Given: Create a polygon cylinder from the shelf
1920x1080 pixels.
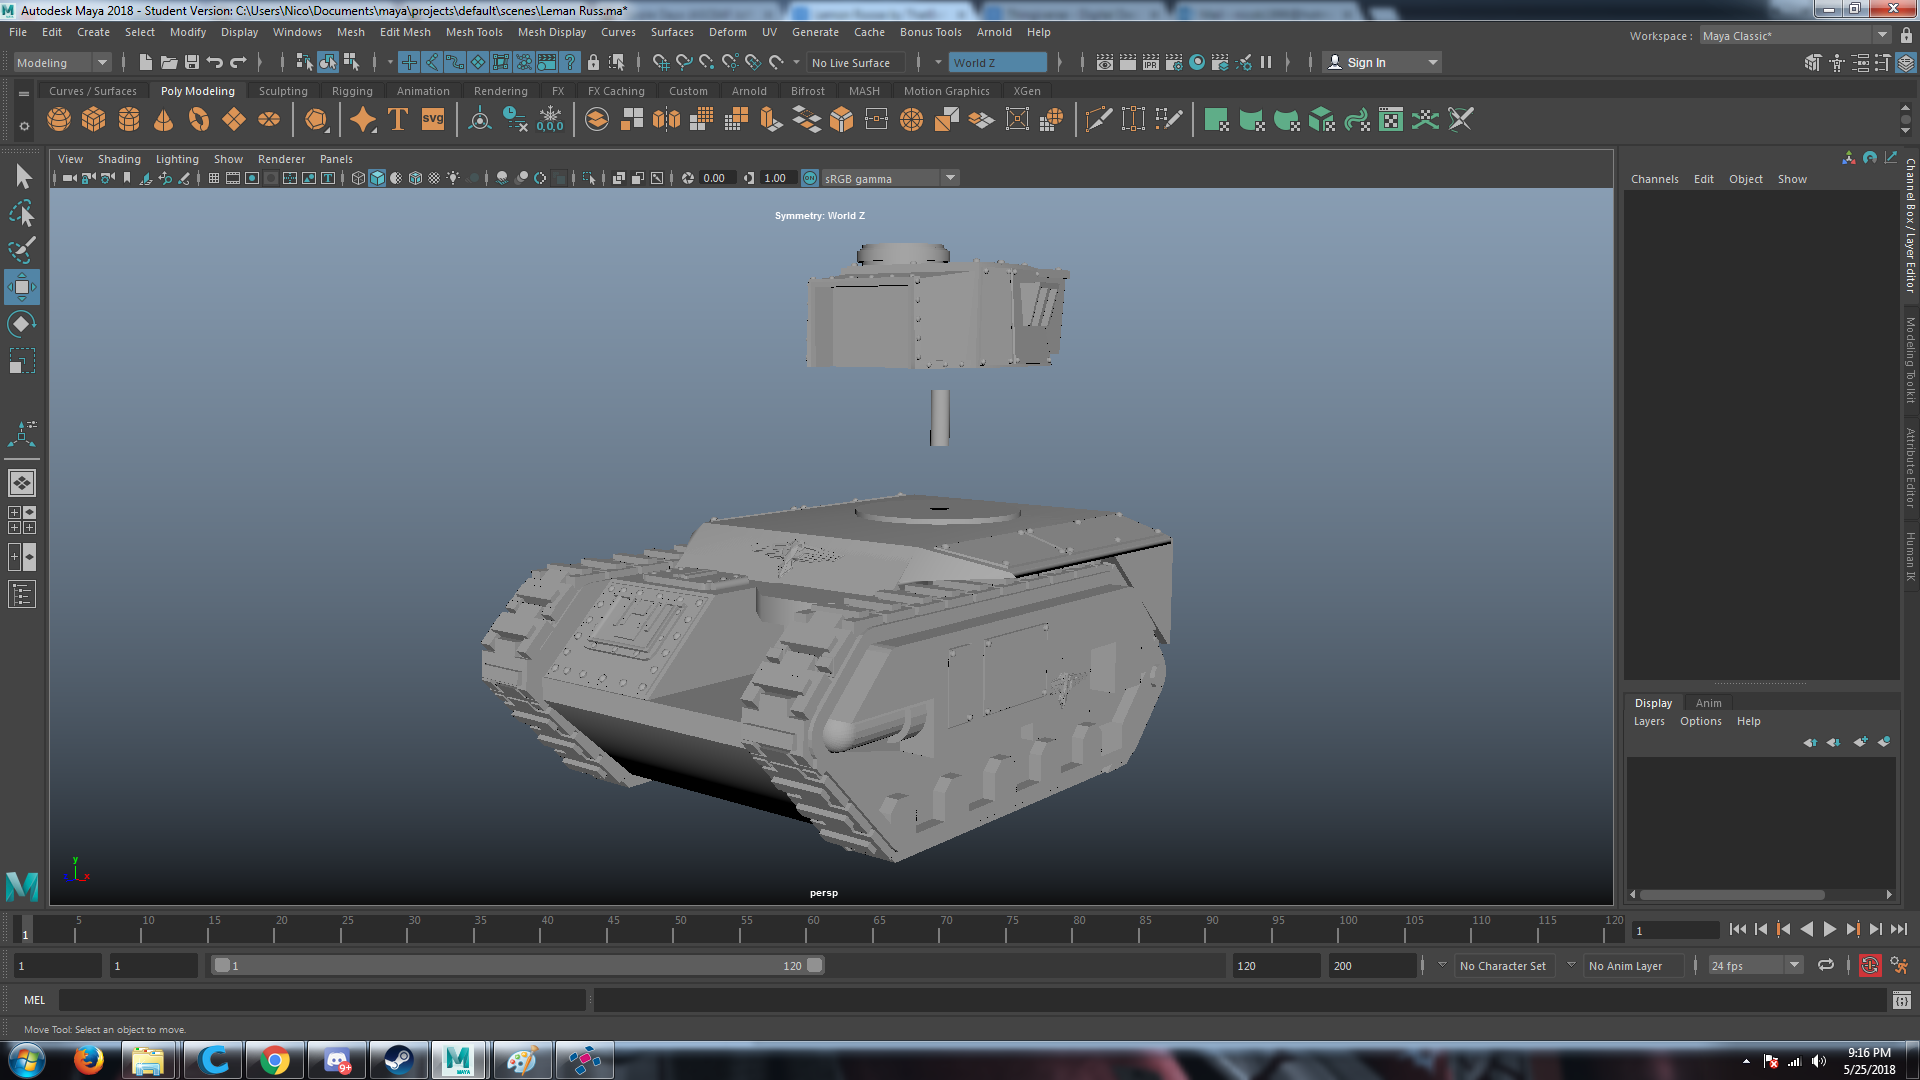Looking at the screenshot, I should (129, 120).
